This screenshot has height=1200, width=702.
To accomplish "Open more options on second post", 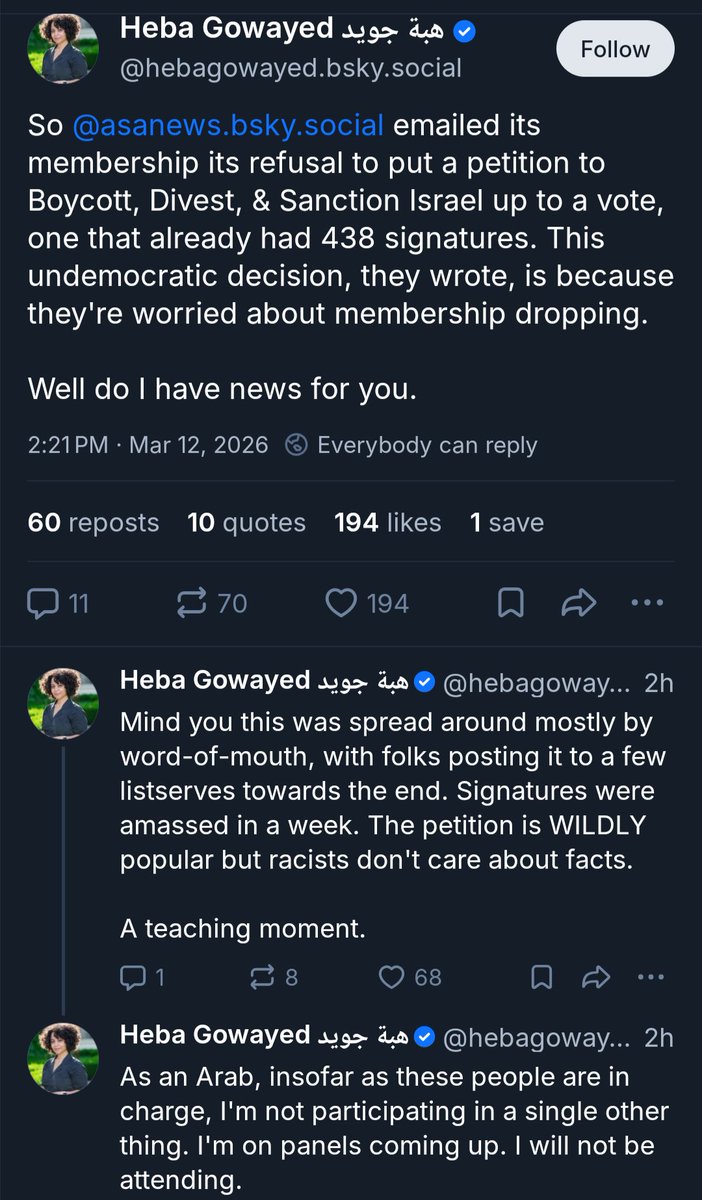I will click(x=650, y=976).
